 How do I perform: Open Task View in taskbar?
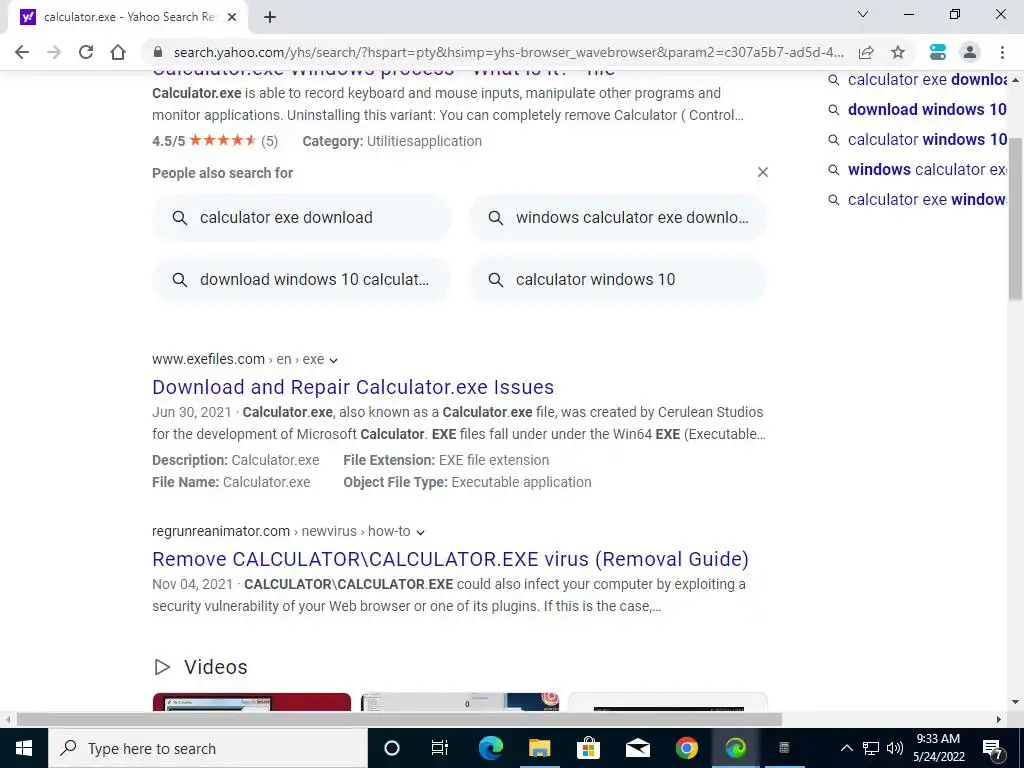pyautogui.click(x=440, y=748)
